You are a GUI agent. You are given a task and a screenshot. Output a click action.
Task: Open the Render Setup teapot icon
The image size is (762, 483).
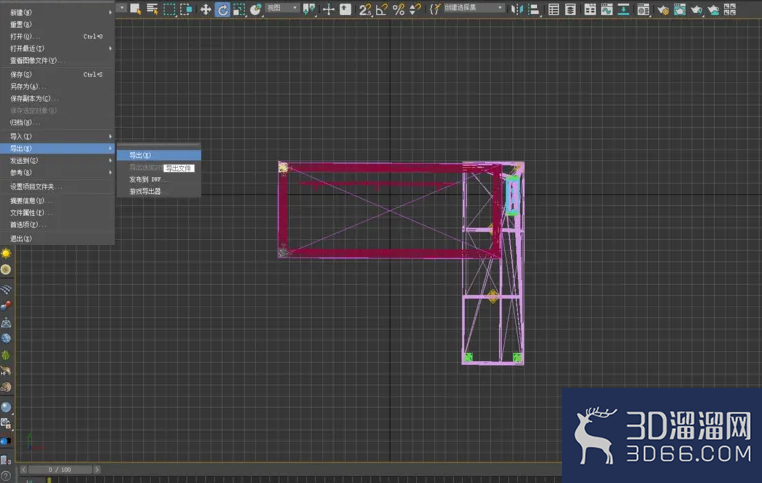(x=663, y=9)
